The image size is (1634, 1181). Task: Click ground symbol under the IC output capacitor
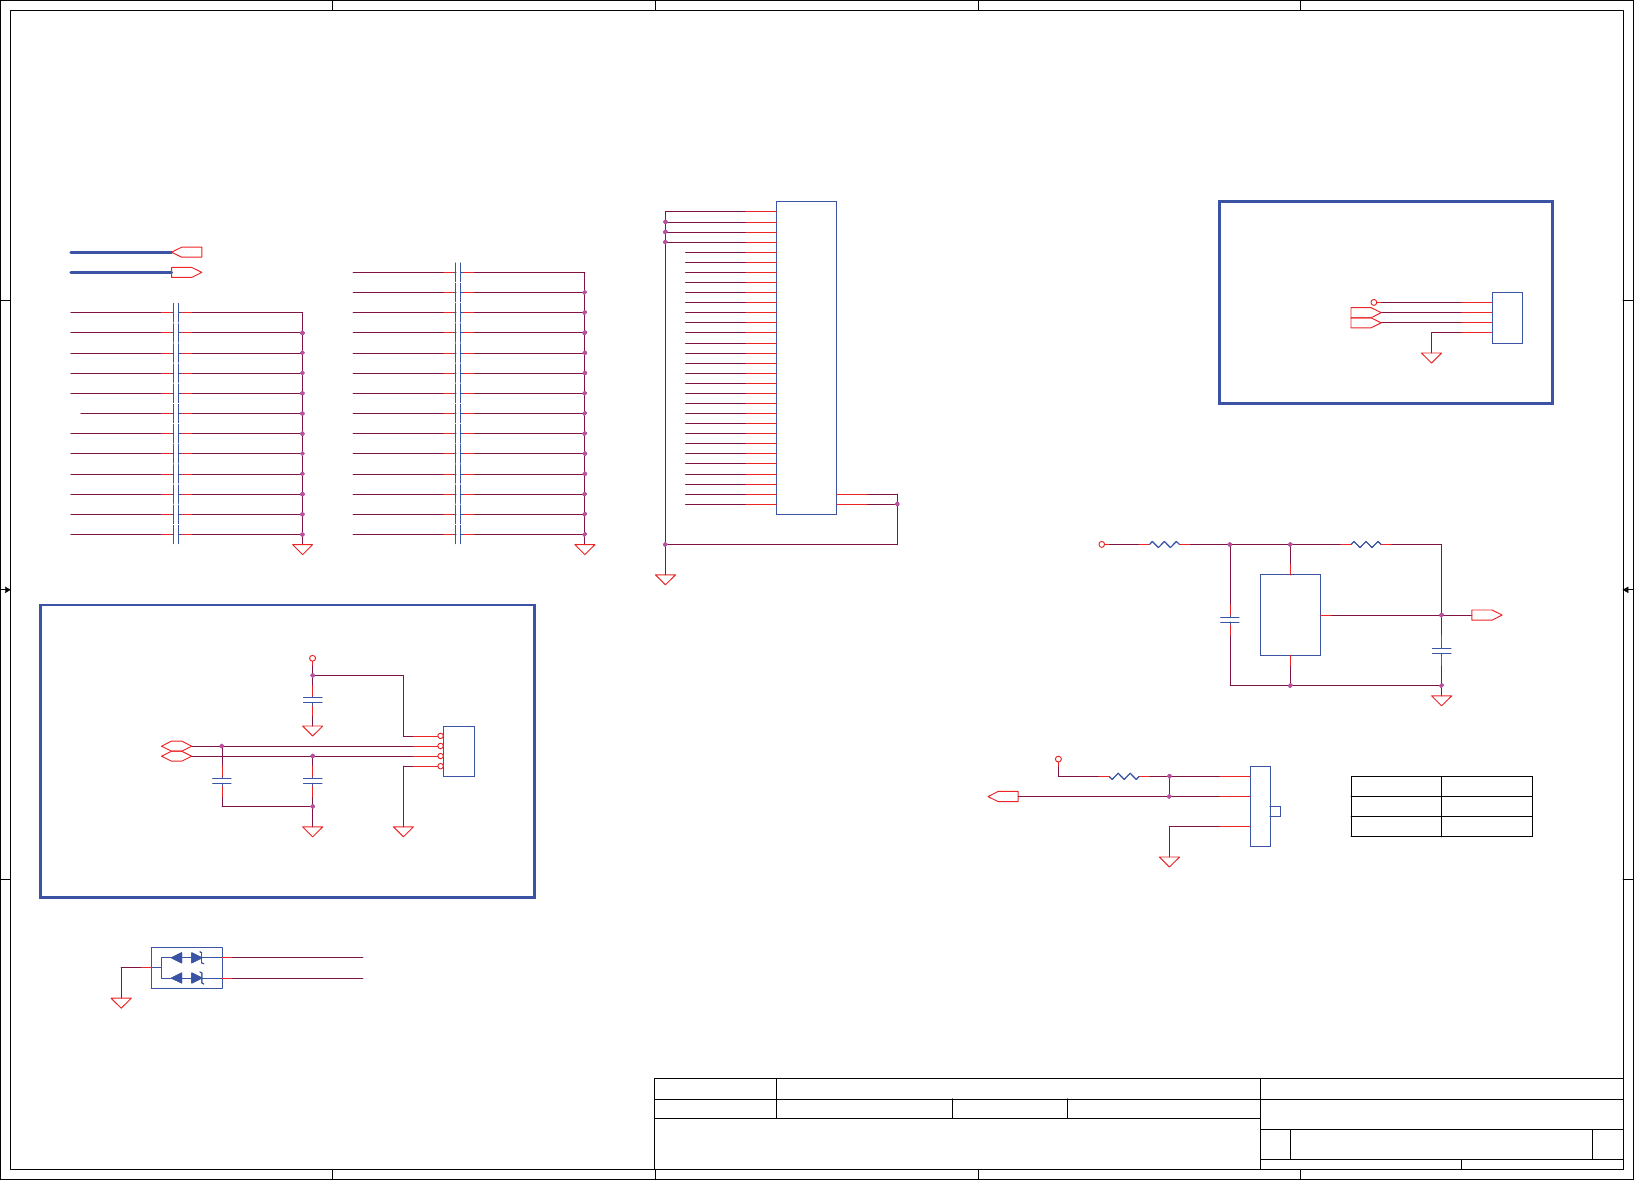[x=1441, y=700]
